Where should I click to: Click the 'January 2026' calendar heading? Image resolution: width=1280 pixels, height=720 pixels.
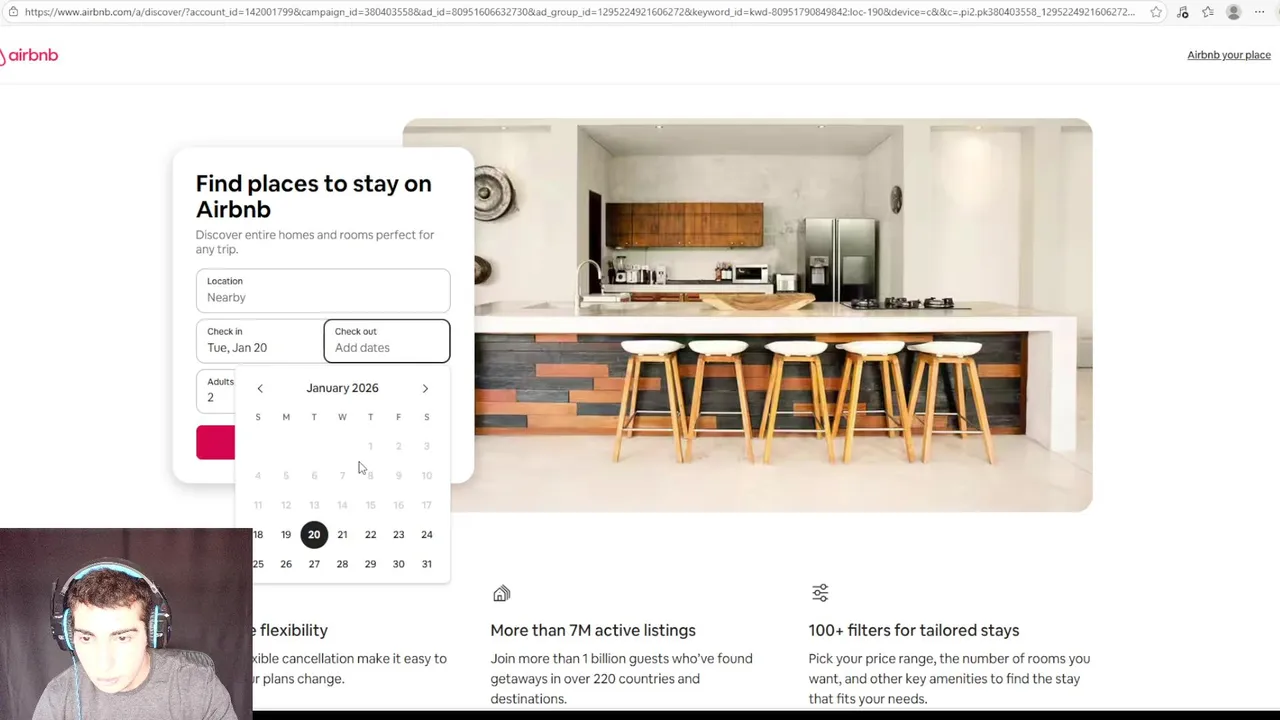[342, 388]
